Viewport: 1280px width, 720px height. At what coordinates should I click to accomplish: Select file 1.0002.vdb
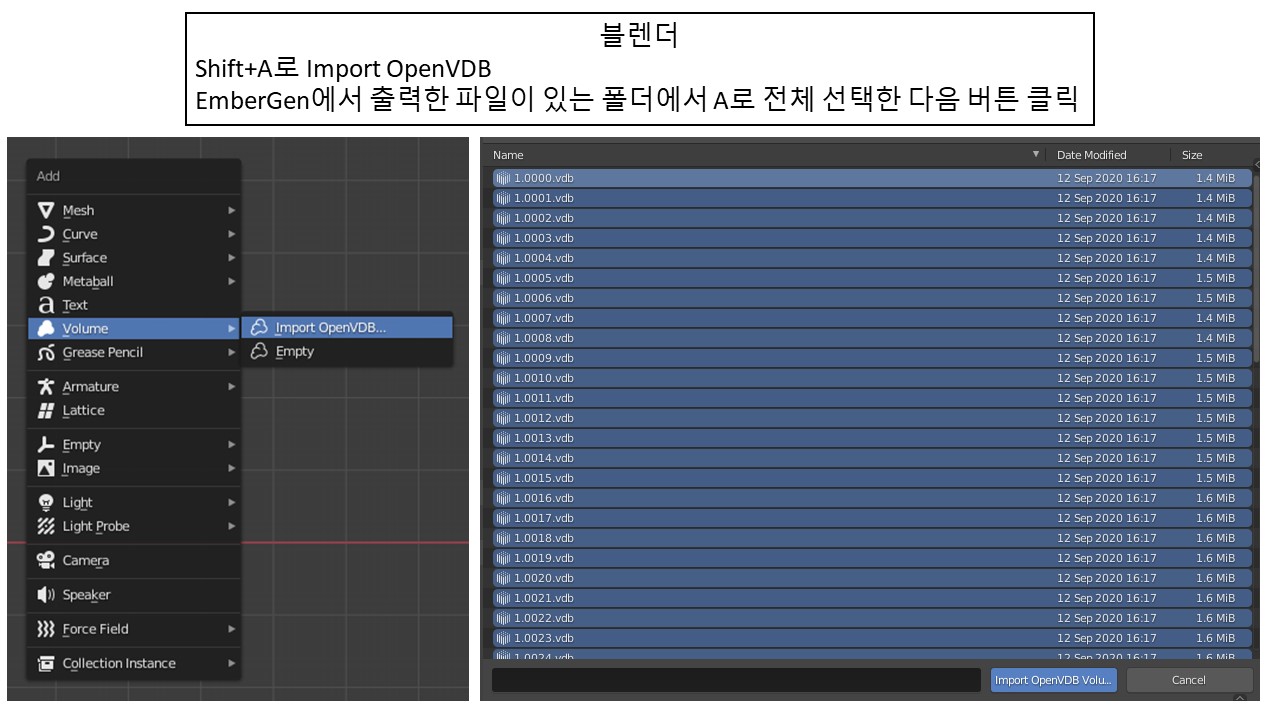pyautogui.click(x=872, y=218)
